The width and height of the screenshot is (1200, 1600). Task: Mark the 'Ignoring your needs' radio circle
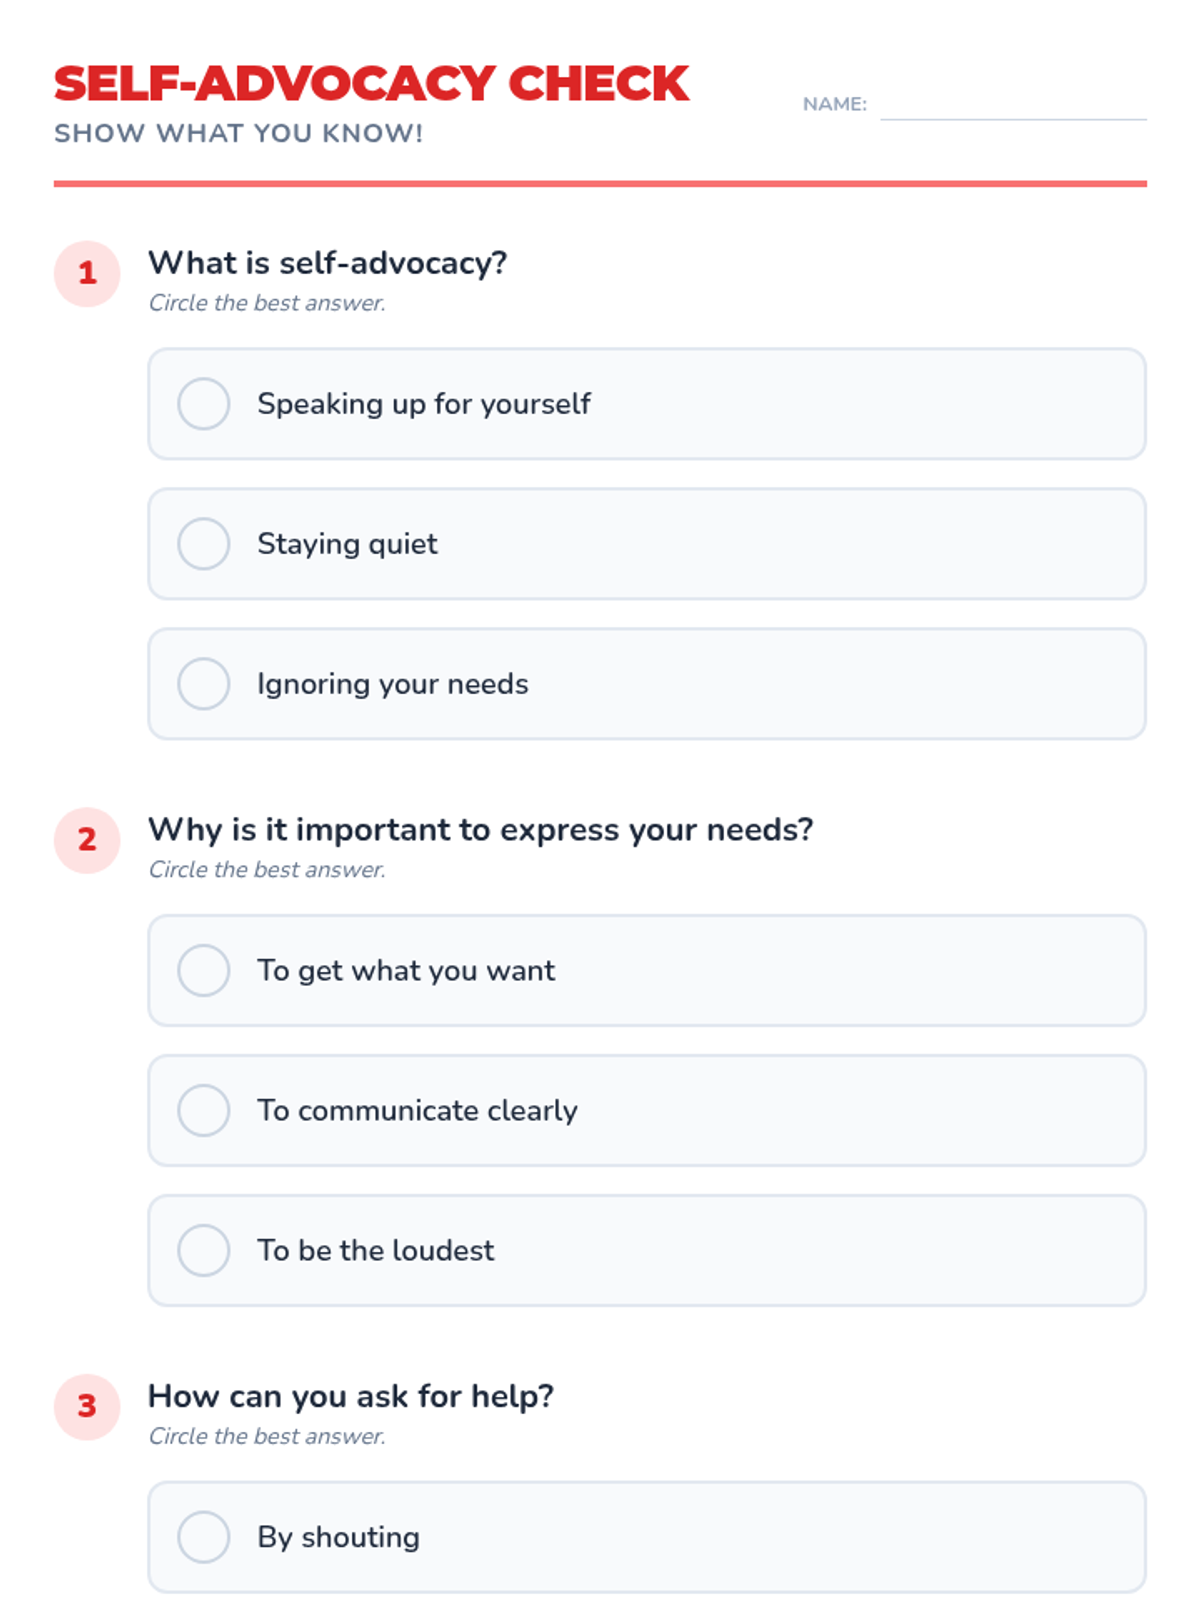click(204, 684)
